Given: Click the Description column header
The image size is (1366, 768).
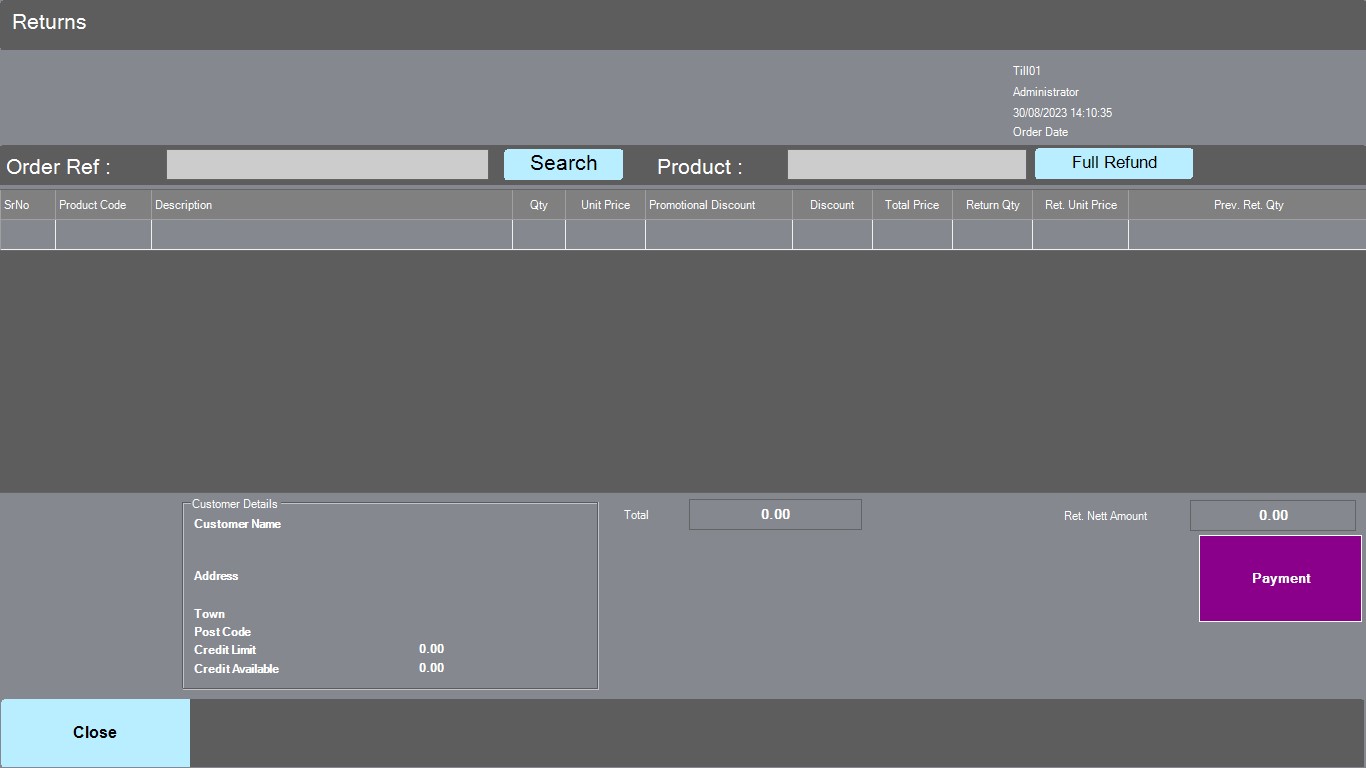Looking at the screenshot, I should tap(331, 205).
